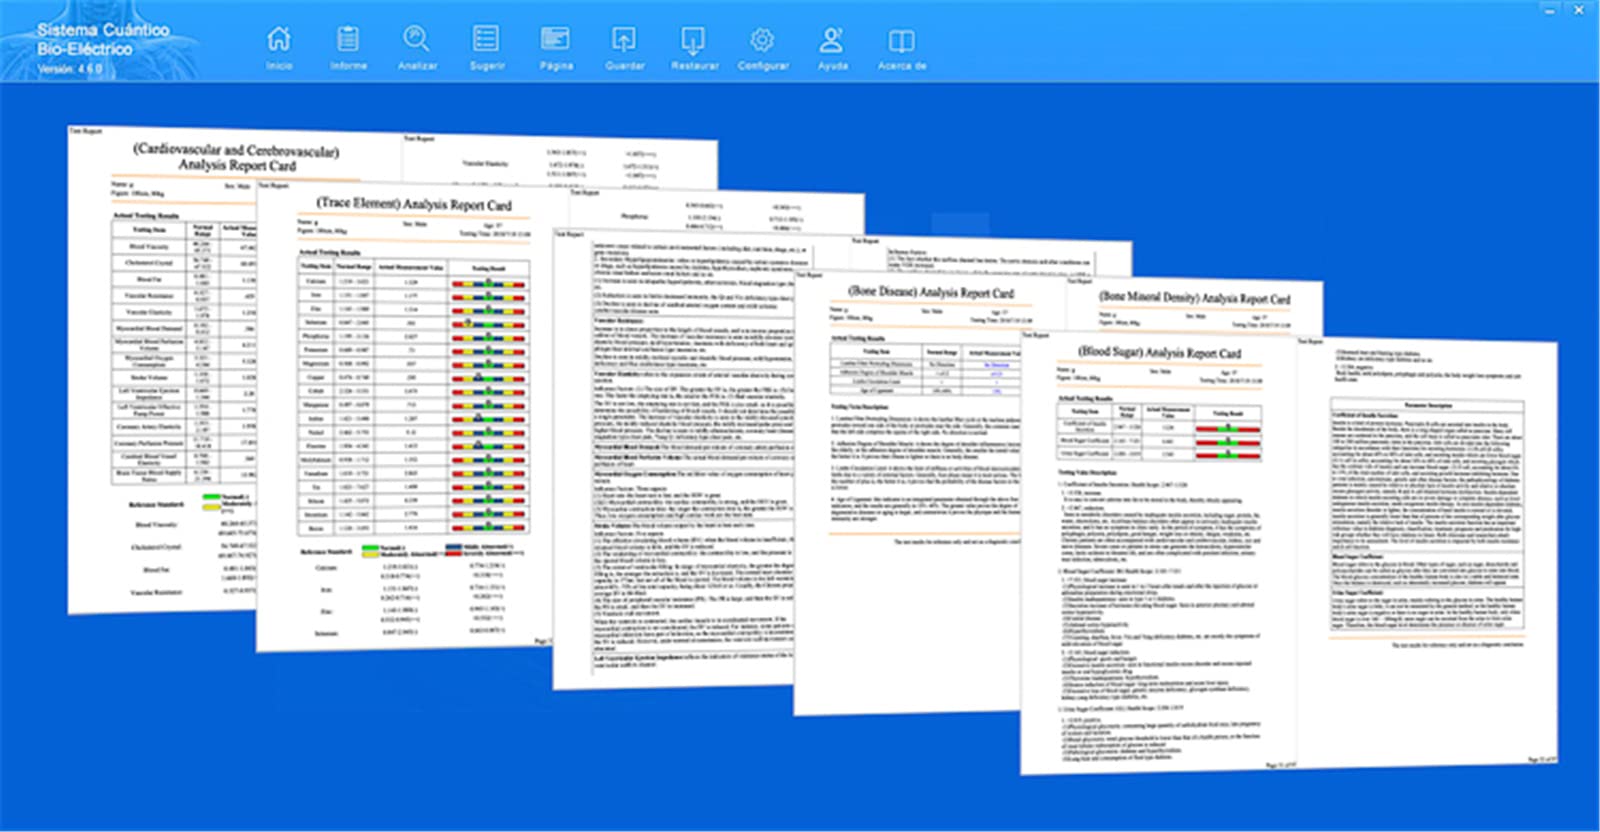
Task: Minimize the application window
Action: (x=1551, y=10)
